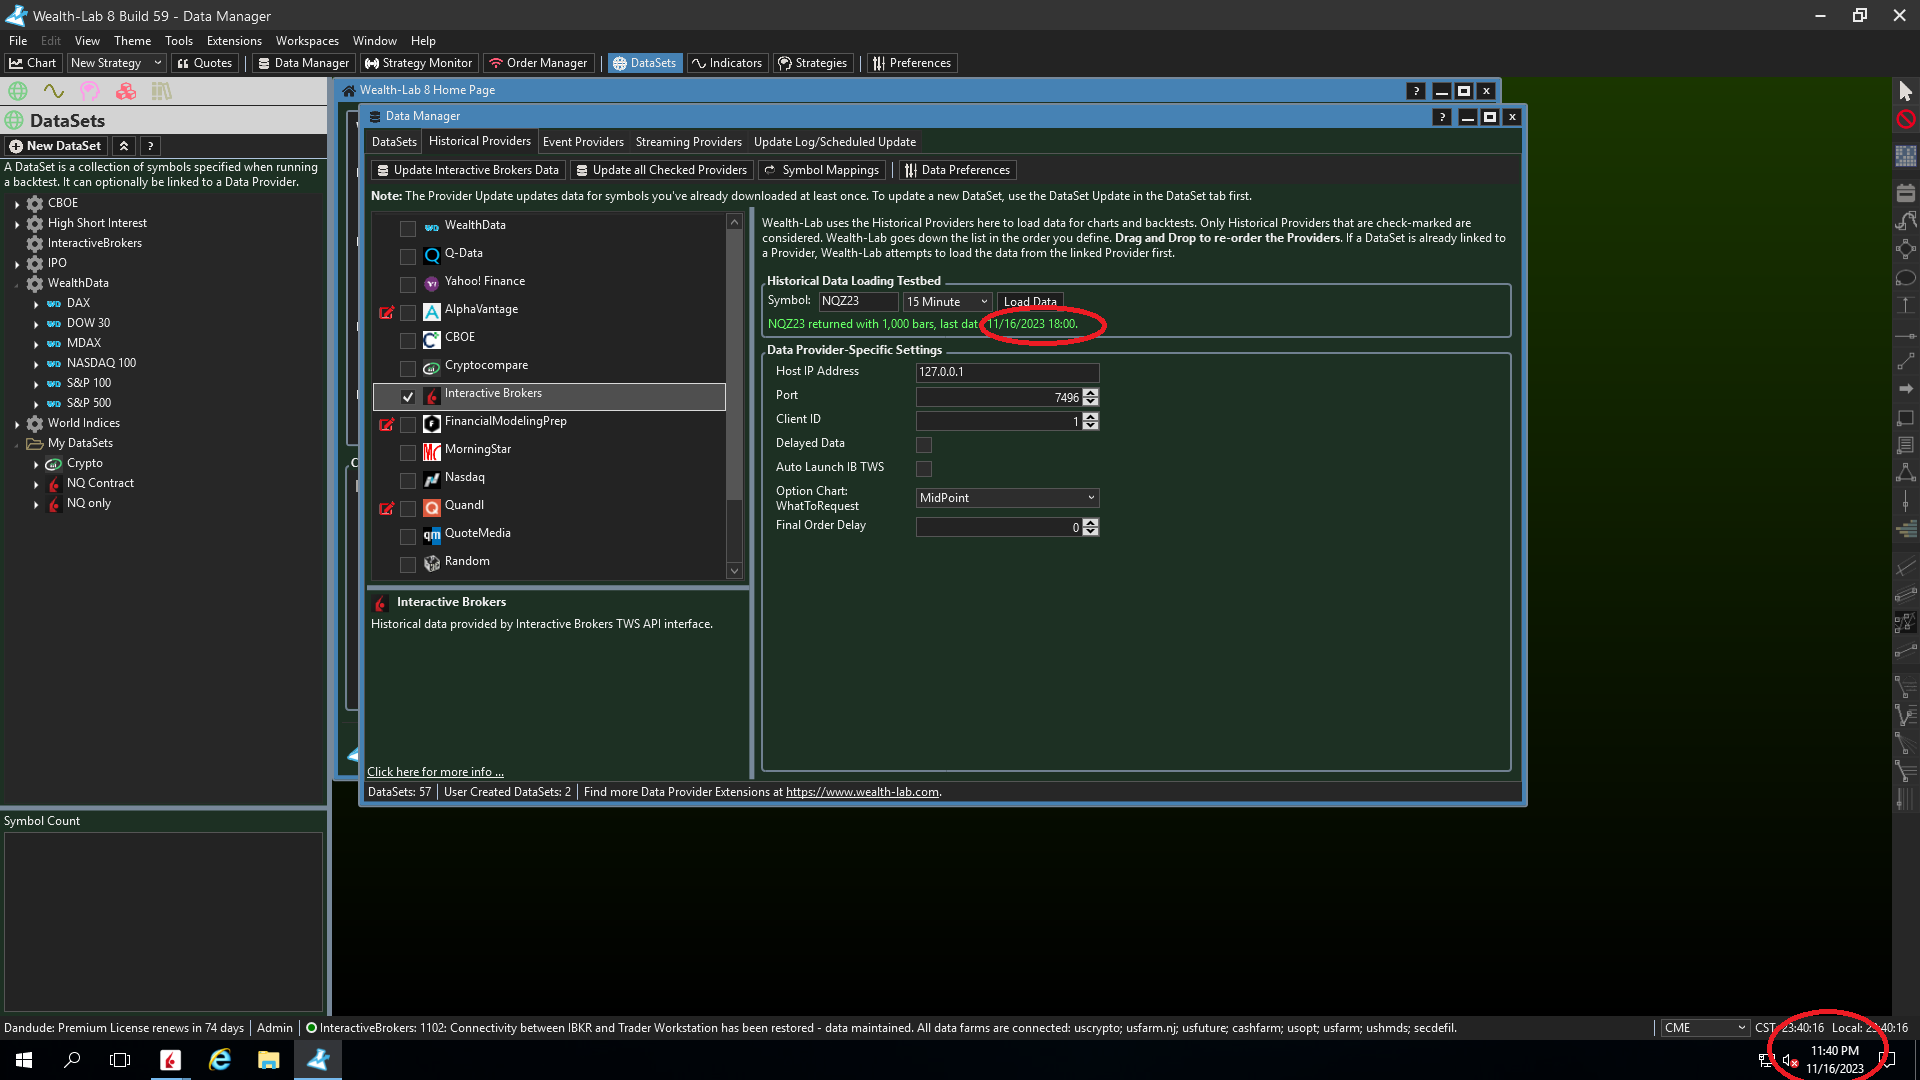This screenshot has width=1920, height=1080.
Task: Follow the wealth-lab.com link
Action: tap(862, 792)
